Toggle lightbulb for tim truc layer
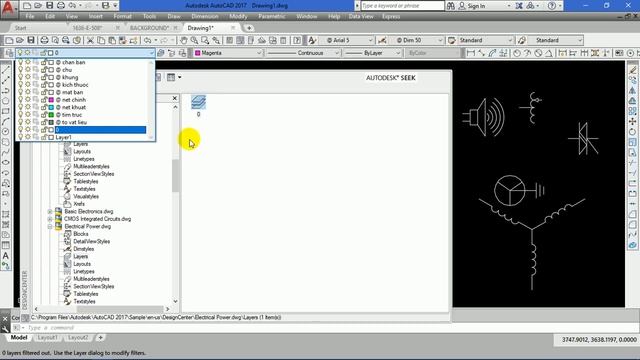This screenshot has height=360, width=640. (20, 115)
